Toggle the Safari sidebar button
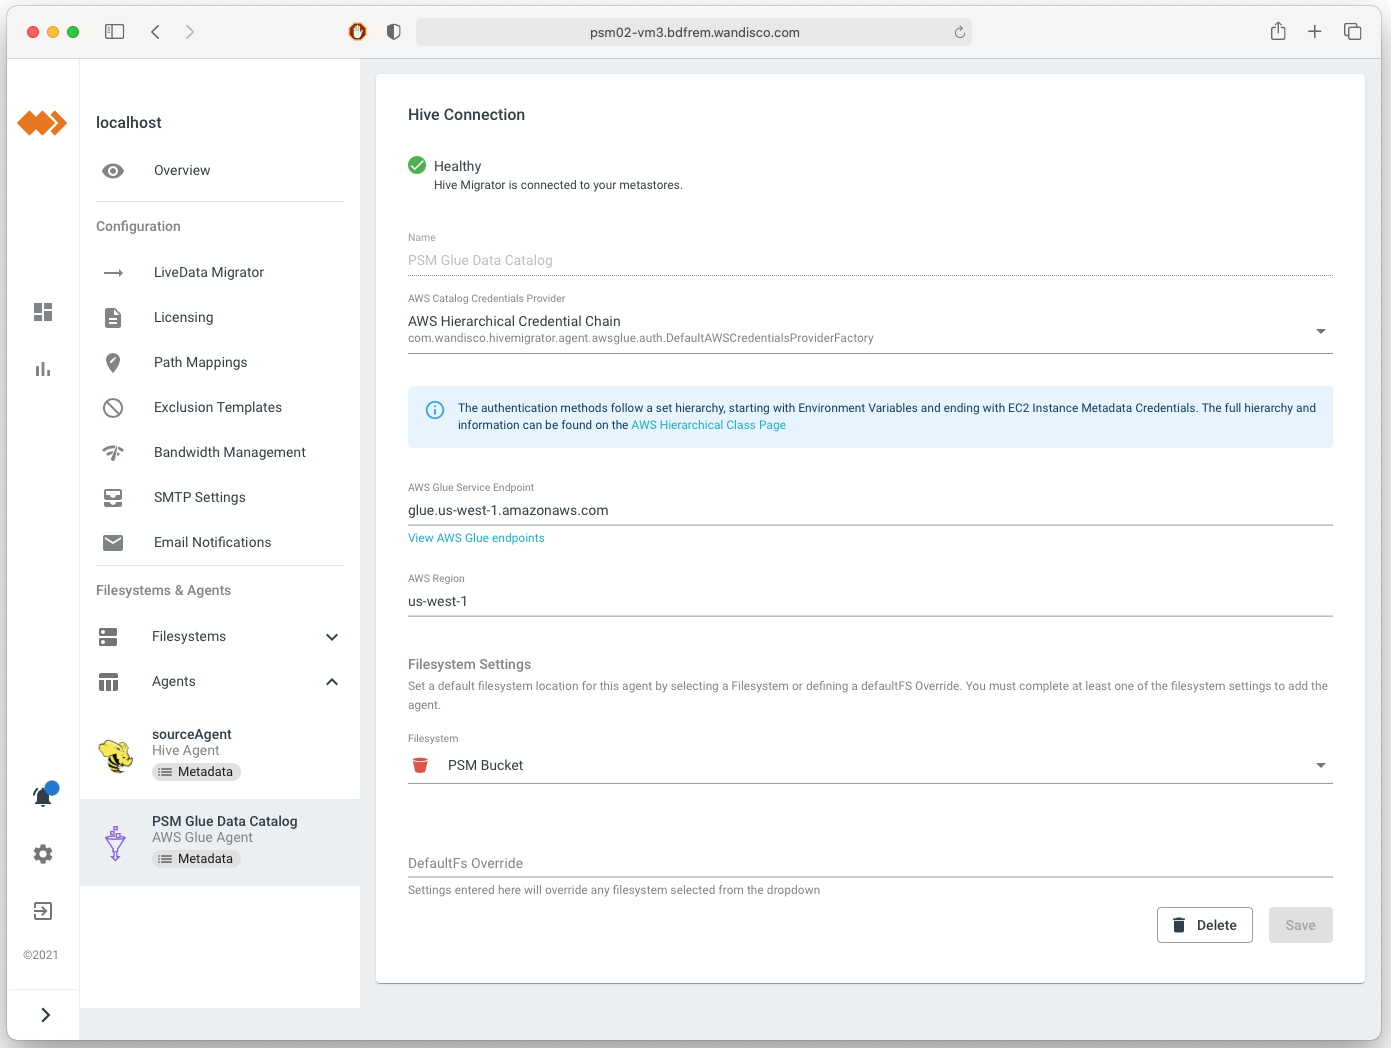This screenshot has width=1391, height=1048. [x=115, y=32]
